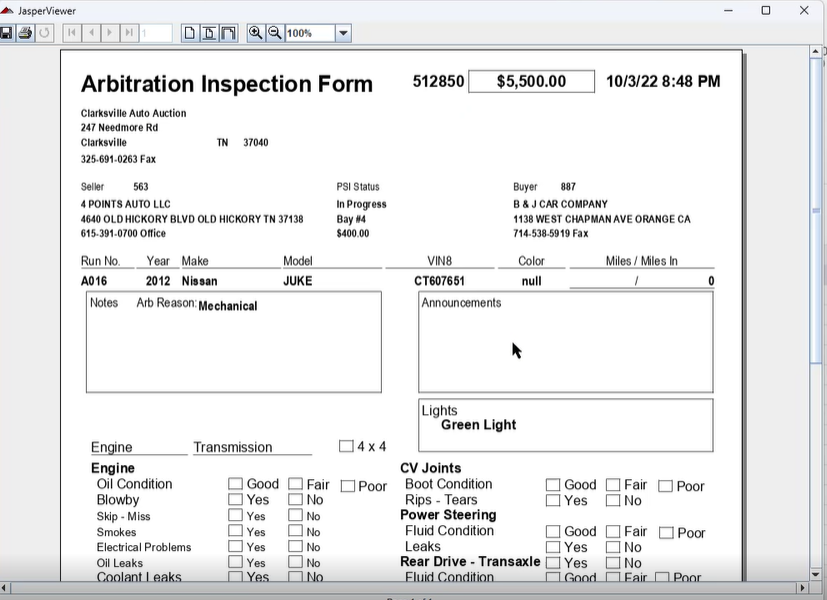Click the reload report icon
This screenshot has width=827, height=600.
[x=45, y=33]
